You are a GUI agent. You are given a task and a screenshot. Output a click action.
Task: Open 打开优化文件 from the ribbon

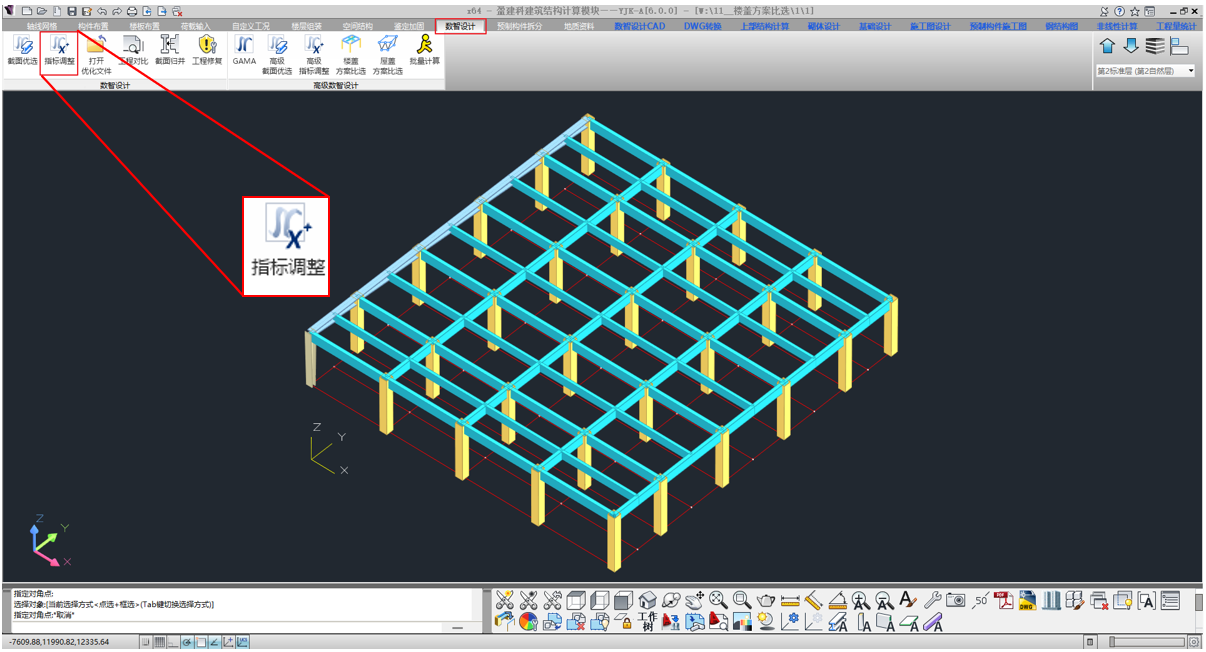[x=96, y=55]
